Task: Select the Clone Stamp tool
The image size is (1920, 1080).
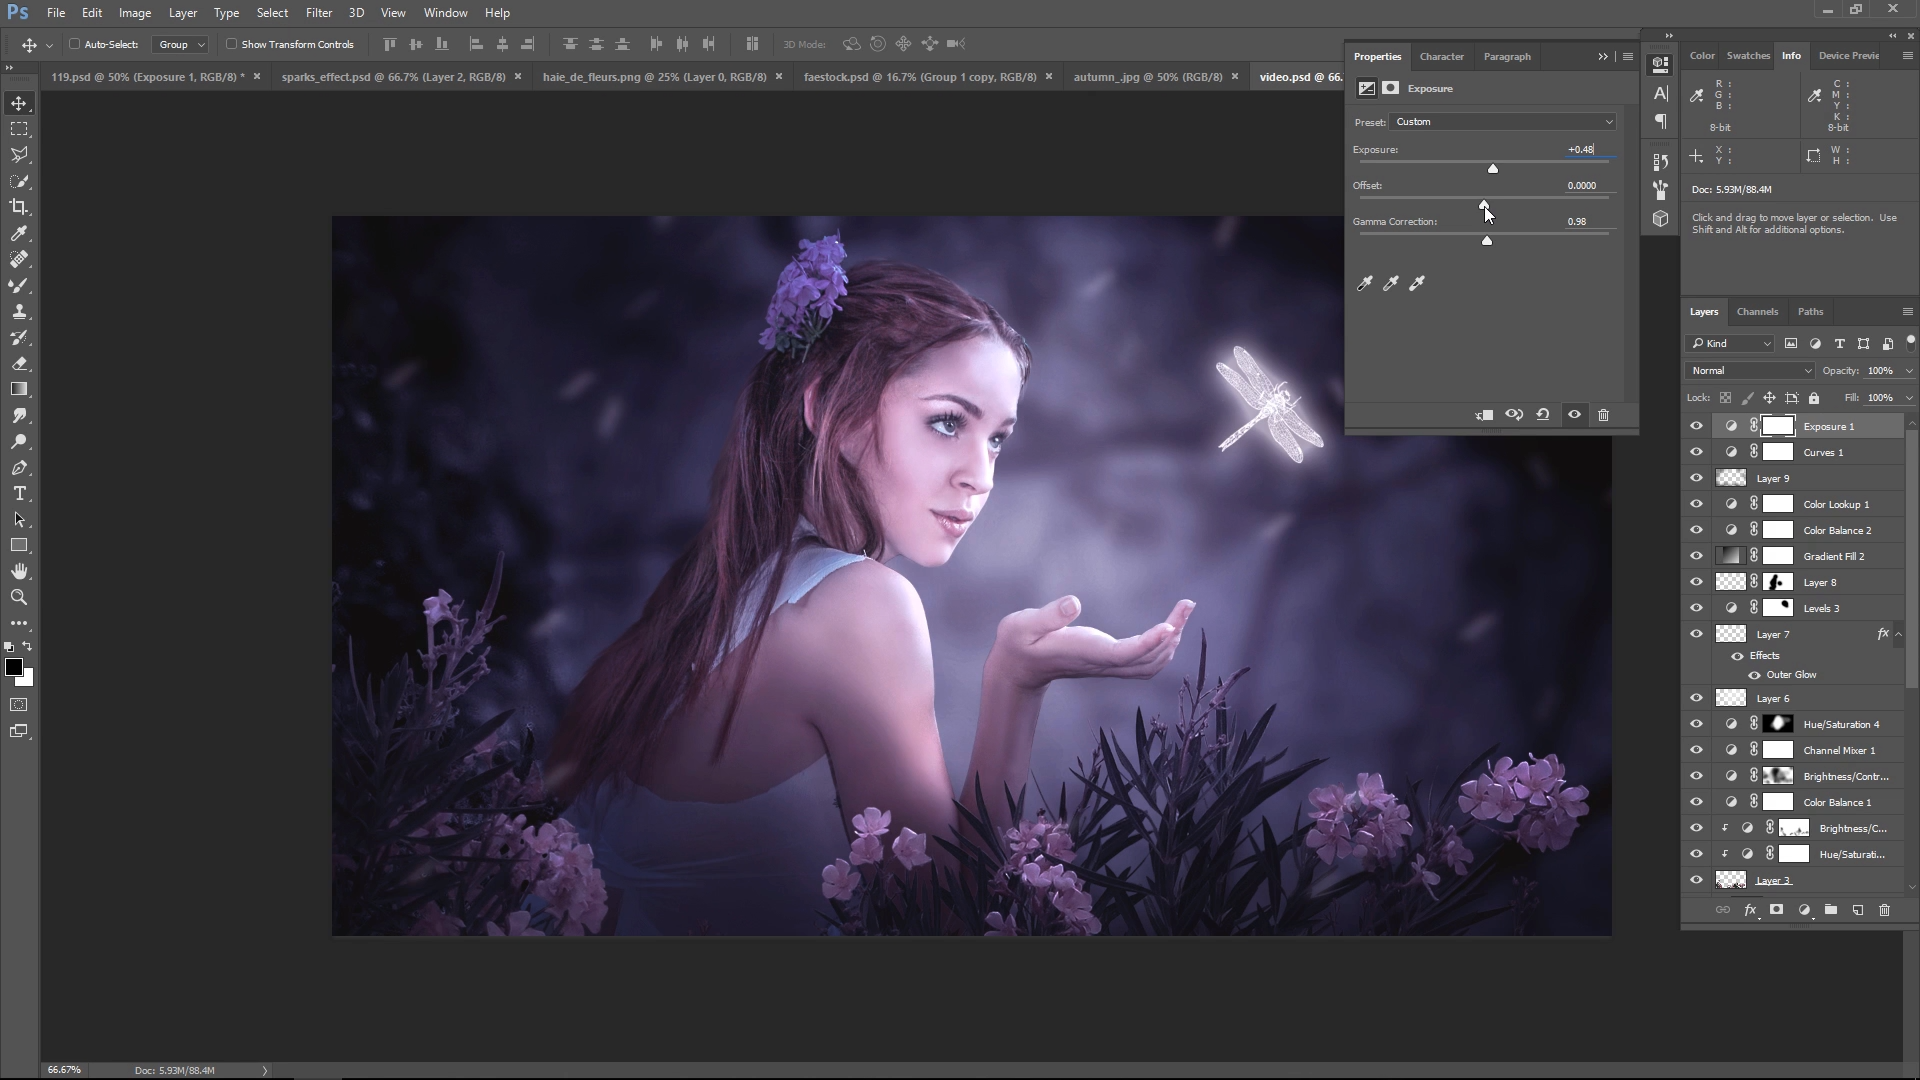Action: click(x=19, y=311)
